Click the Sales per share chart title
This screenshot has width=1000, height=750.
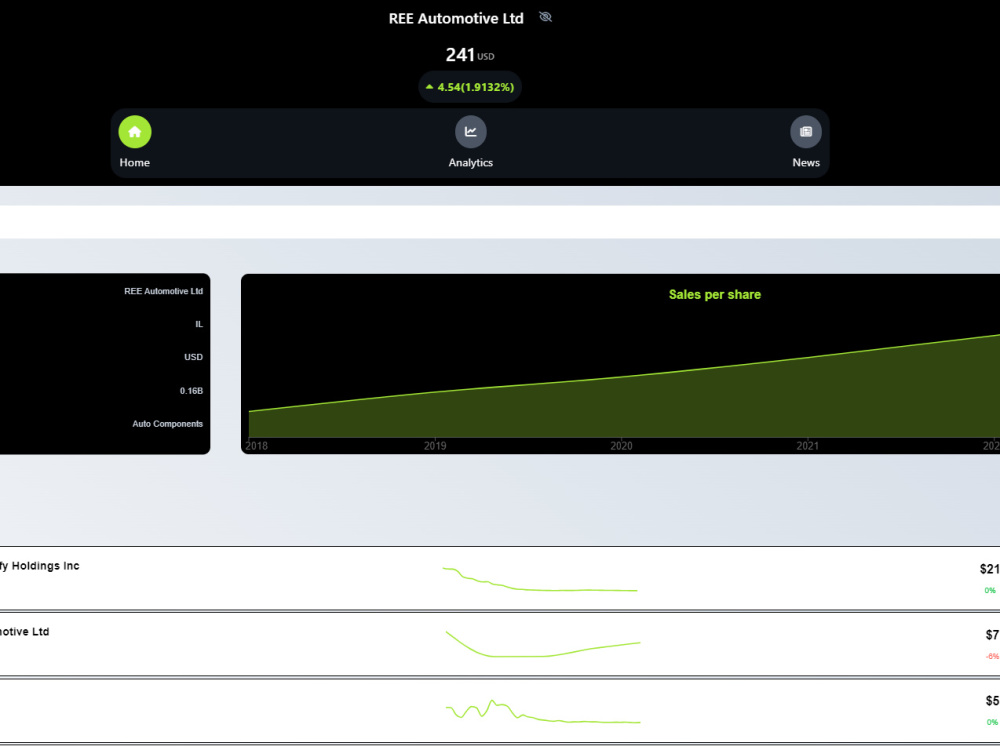click(714, 295)
